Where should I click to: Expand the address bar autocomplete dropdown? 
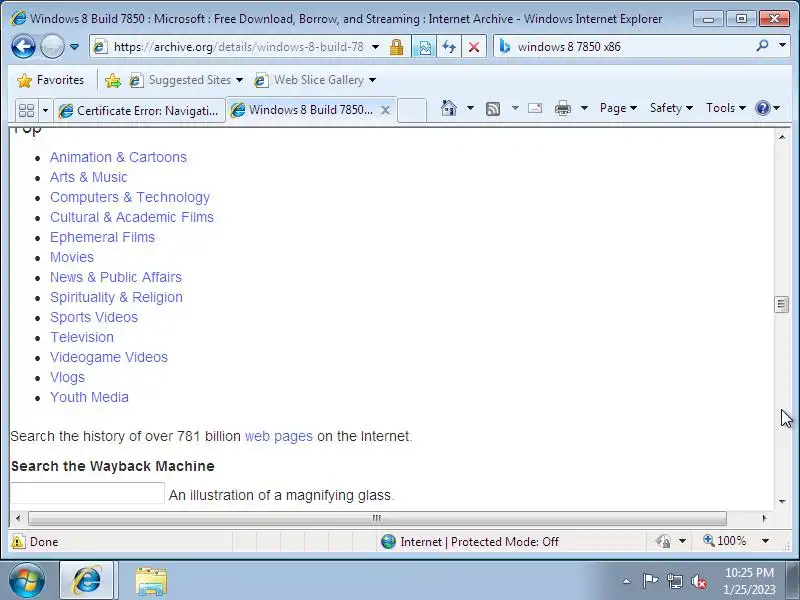click(x=376, y=47)
